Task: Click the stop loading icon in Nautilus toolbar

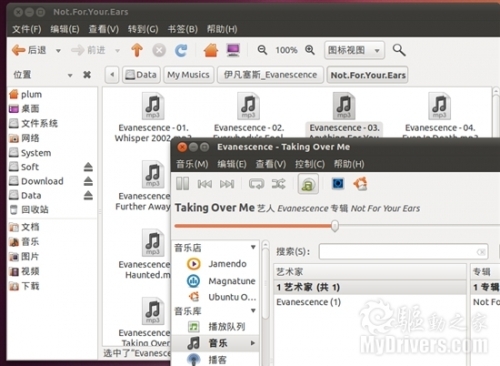Action: click(159, 51)
